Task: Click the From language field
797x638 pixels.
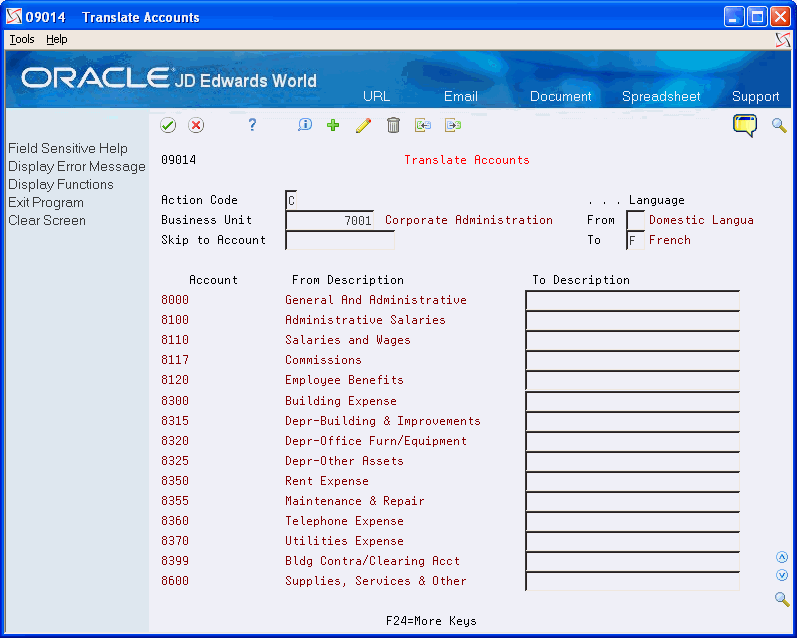Action: (x=635, y=220)
